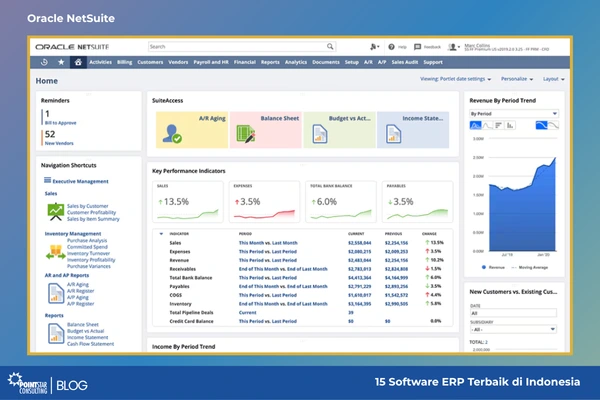The width and height of the screenshot is (600, 400).
Task: Collapse the KPI table indicator arrow
Action: tap(161, 233)
